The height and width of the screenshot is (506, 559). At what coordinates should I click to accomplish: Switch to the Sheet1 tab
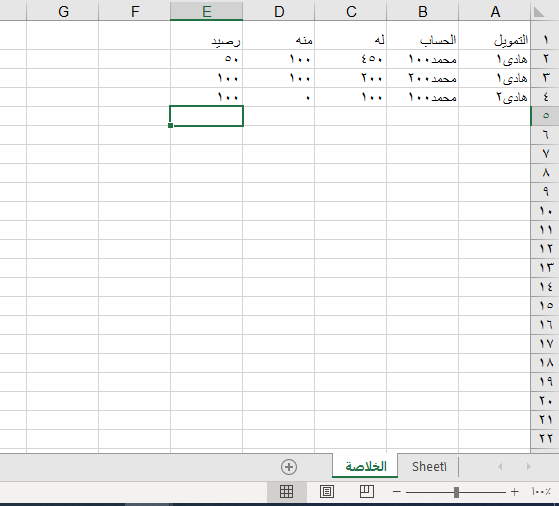coord(429,466)
